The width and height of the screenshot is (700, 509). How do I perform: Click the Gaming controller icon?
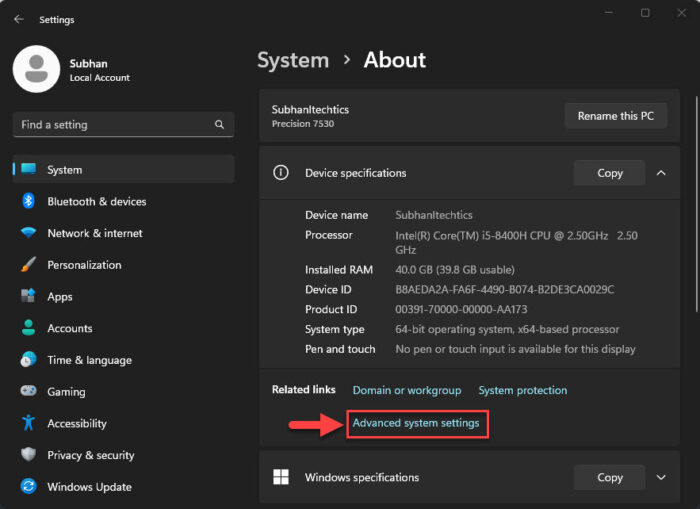click(x=29, y=391)
